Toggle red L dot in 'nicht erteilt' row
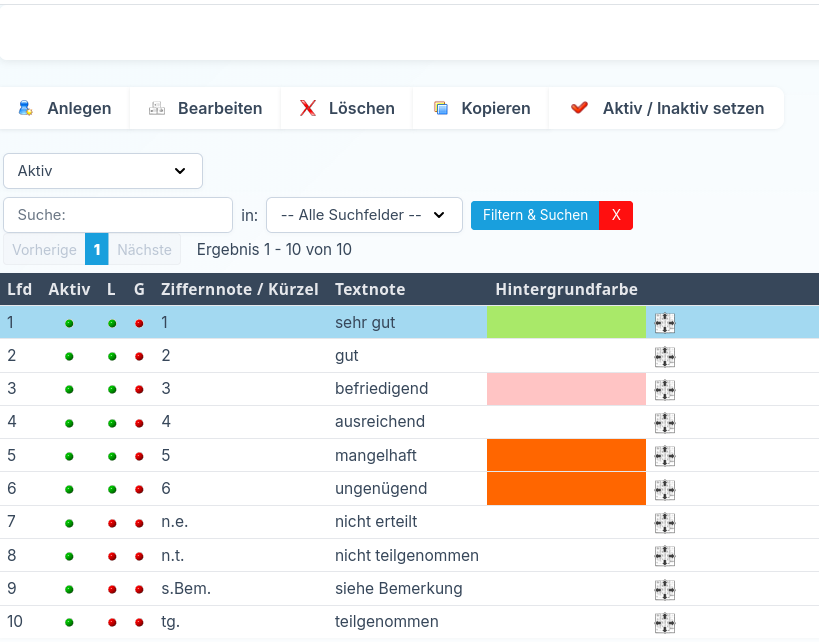819x642 pixels. pos(112,523)
